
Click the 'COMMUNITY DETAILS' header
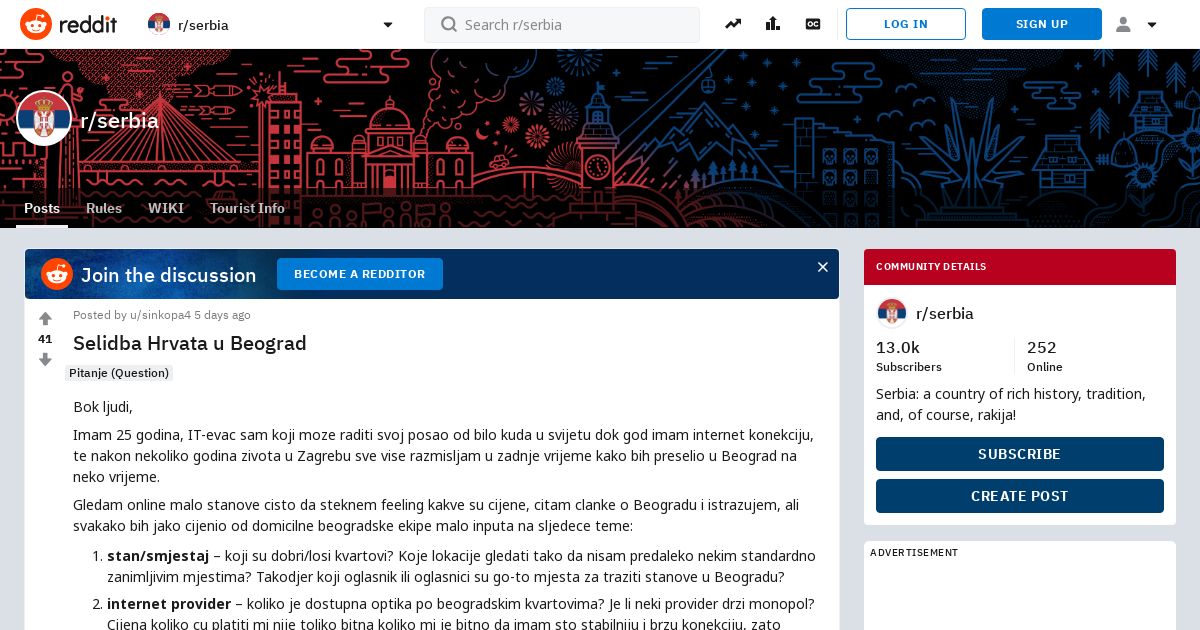coord(931,267)
